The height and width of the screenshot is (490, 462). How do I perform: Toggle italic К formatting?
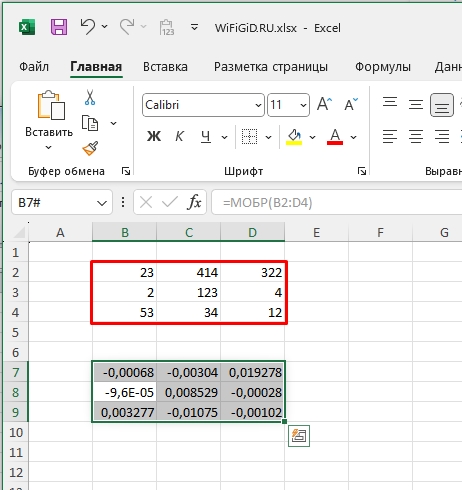point(179,136)
